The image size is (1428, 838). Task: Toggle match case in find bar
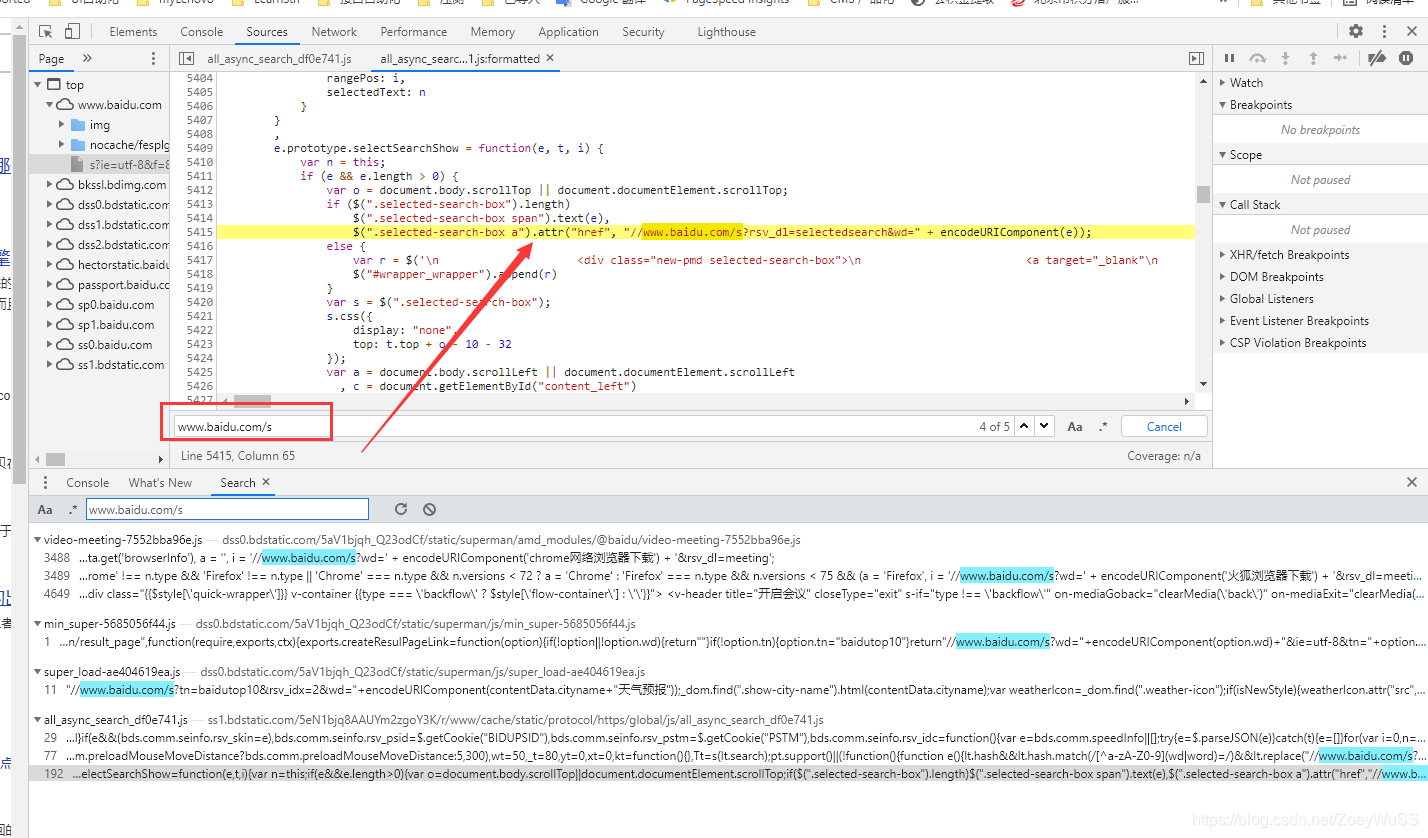pyautogui.click(x=1075, y=427)
